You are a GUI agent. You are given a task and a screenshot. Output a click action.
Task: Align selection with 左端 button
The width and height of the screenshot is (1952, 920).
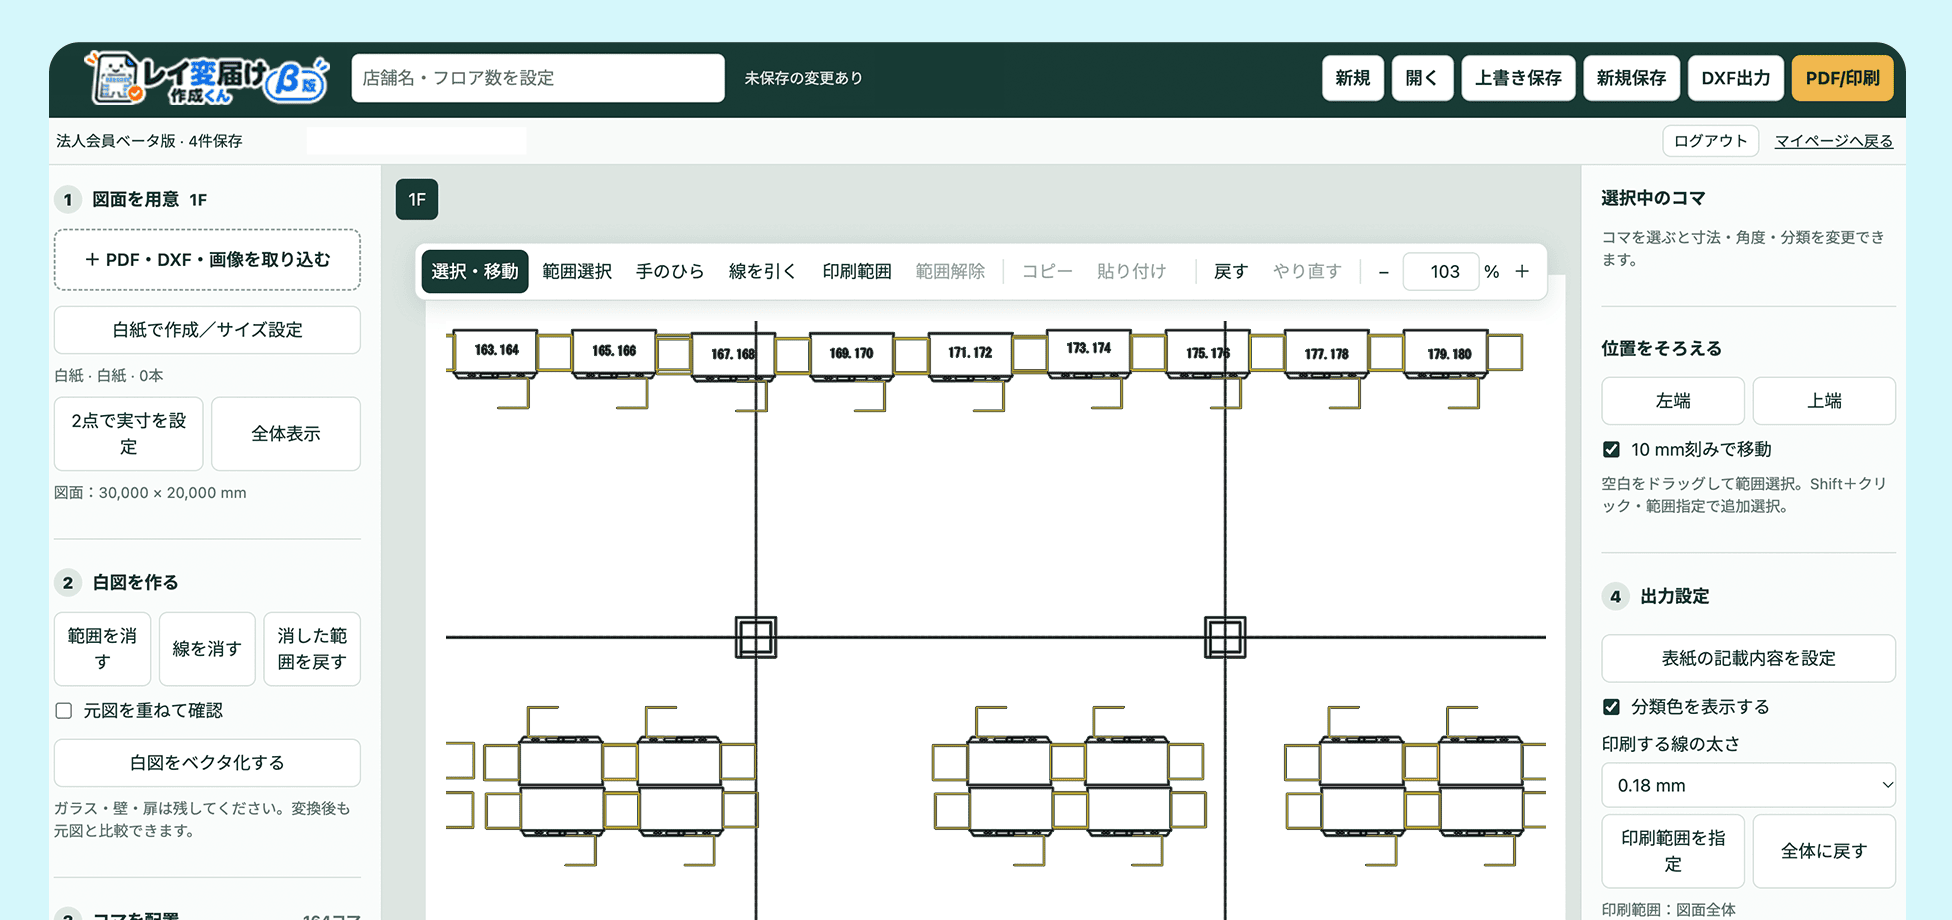(1673, 401)
